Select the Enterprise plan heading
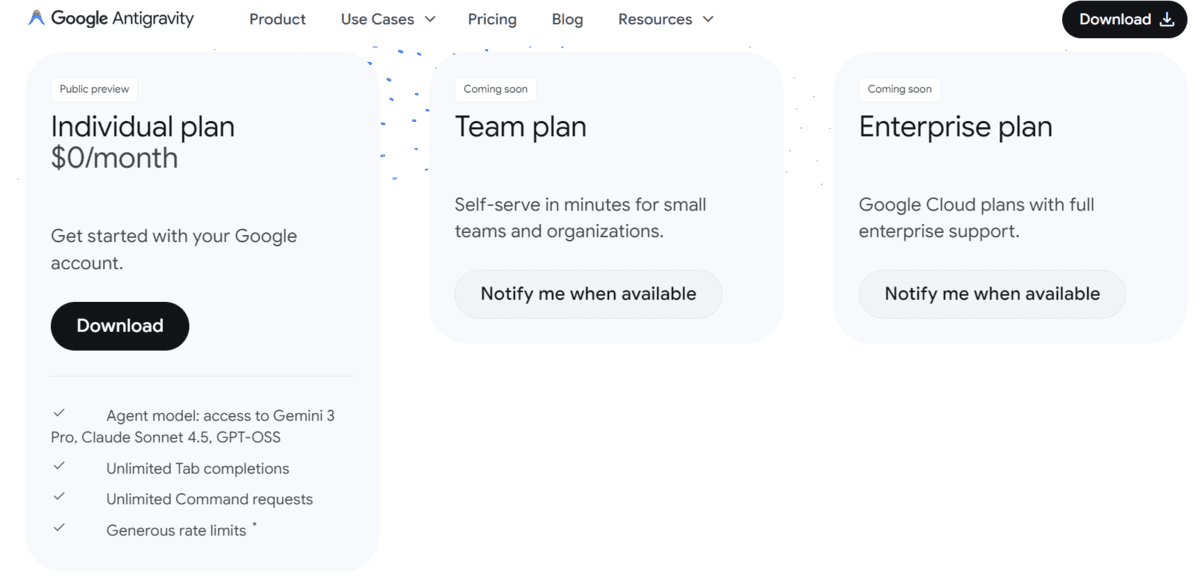 [x=955, y=127]
